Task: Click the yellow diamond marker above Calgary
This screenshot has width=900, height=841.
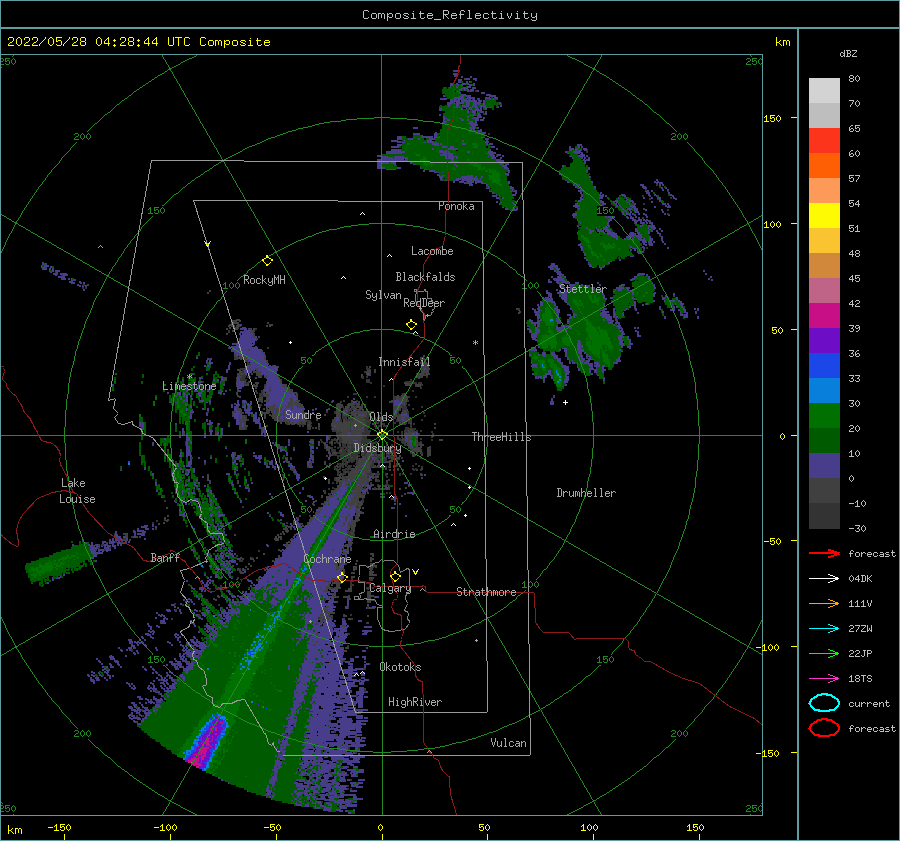Action: (x=395, y=576)
